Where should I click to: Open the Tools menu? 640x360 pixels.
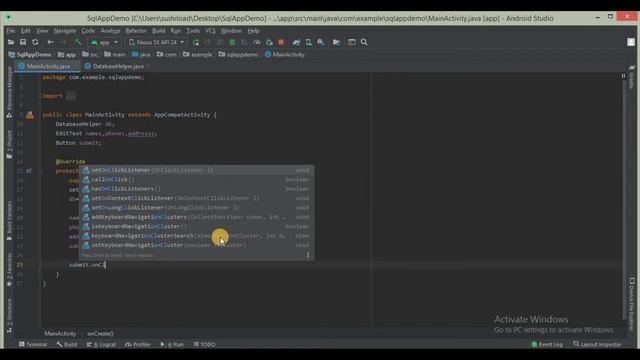pos(193,31)
